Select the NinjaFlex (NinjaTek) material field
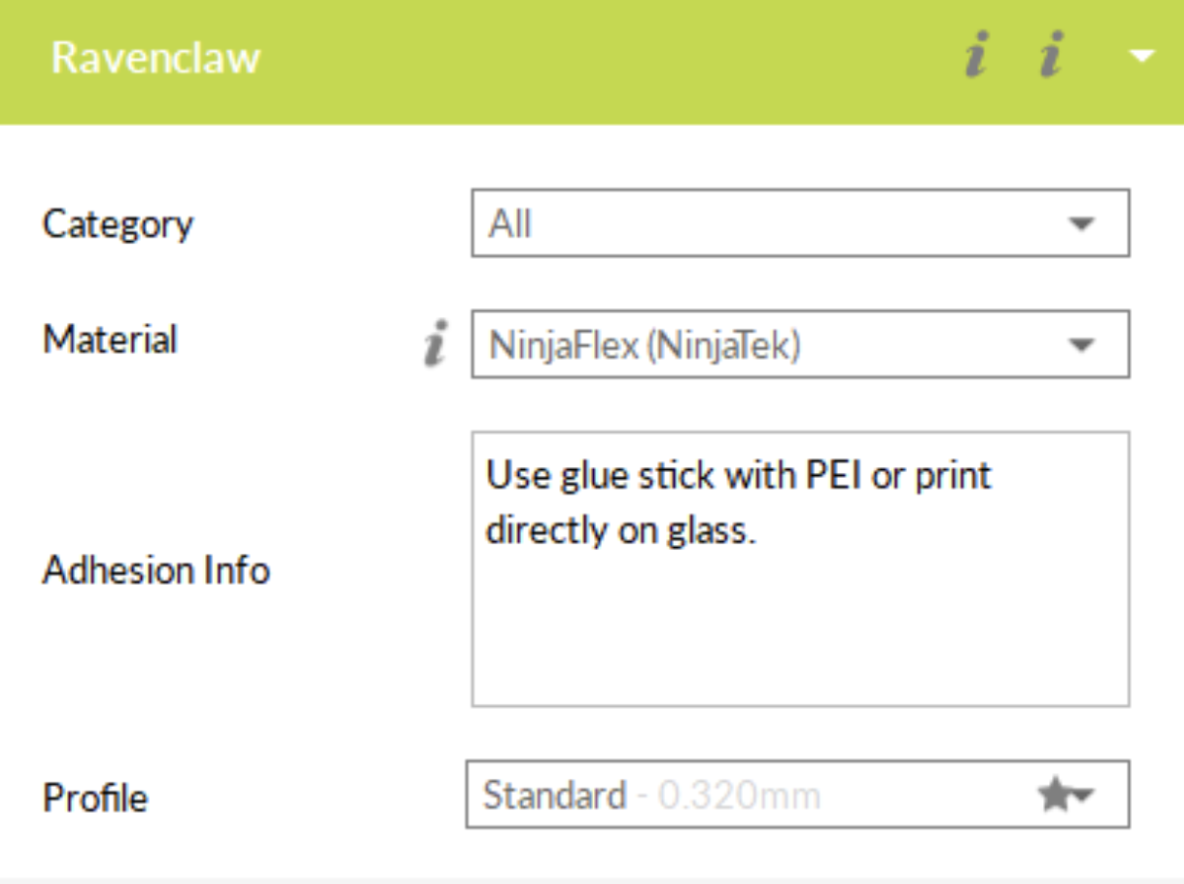The width and height of the screenshot is (1184, 884). [645, 345]
